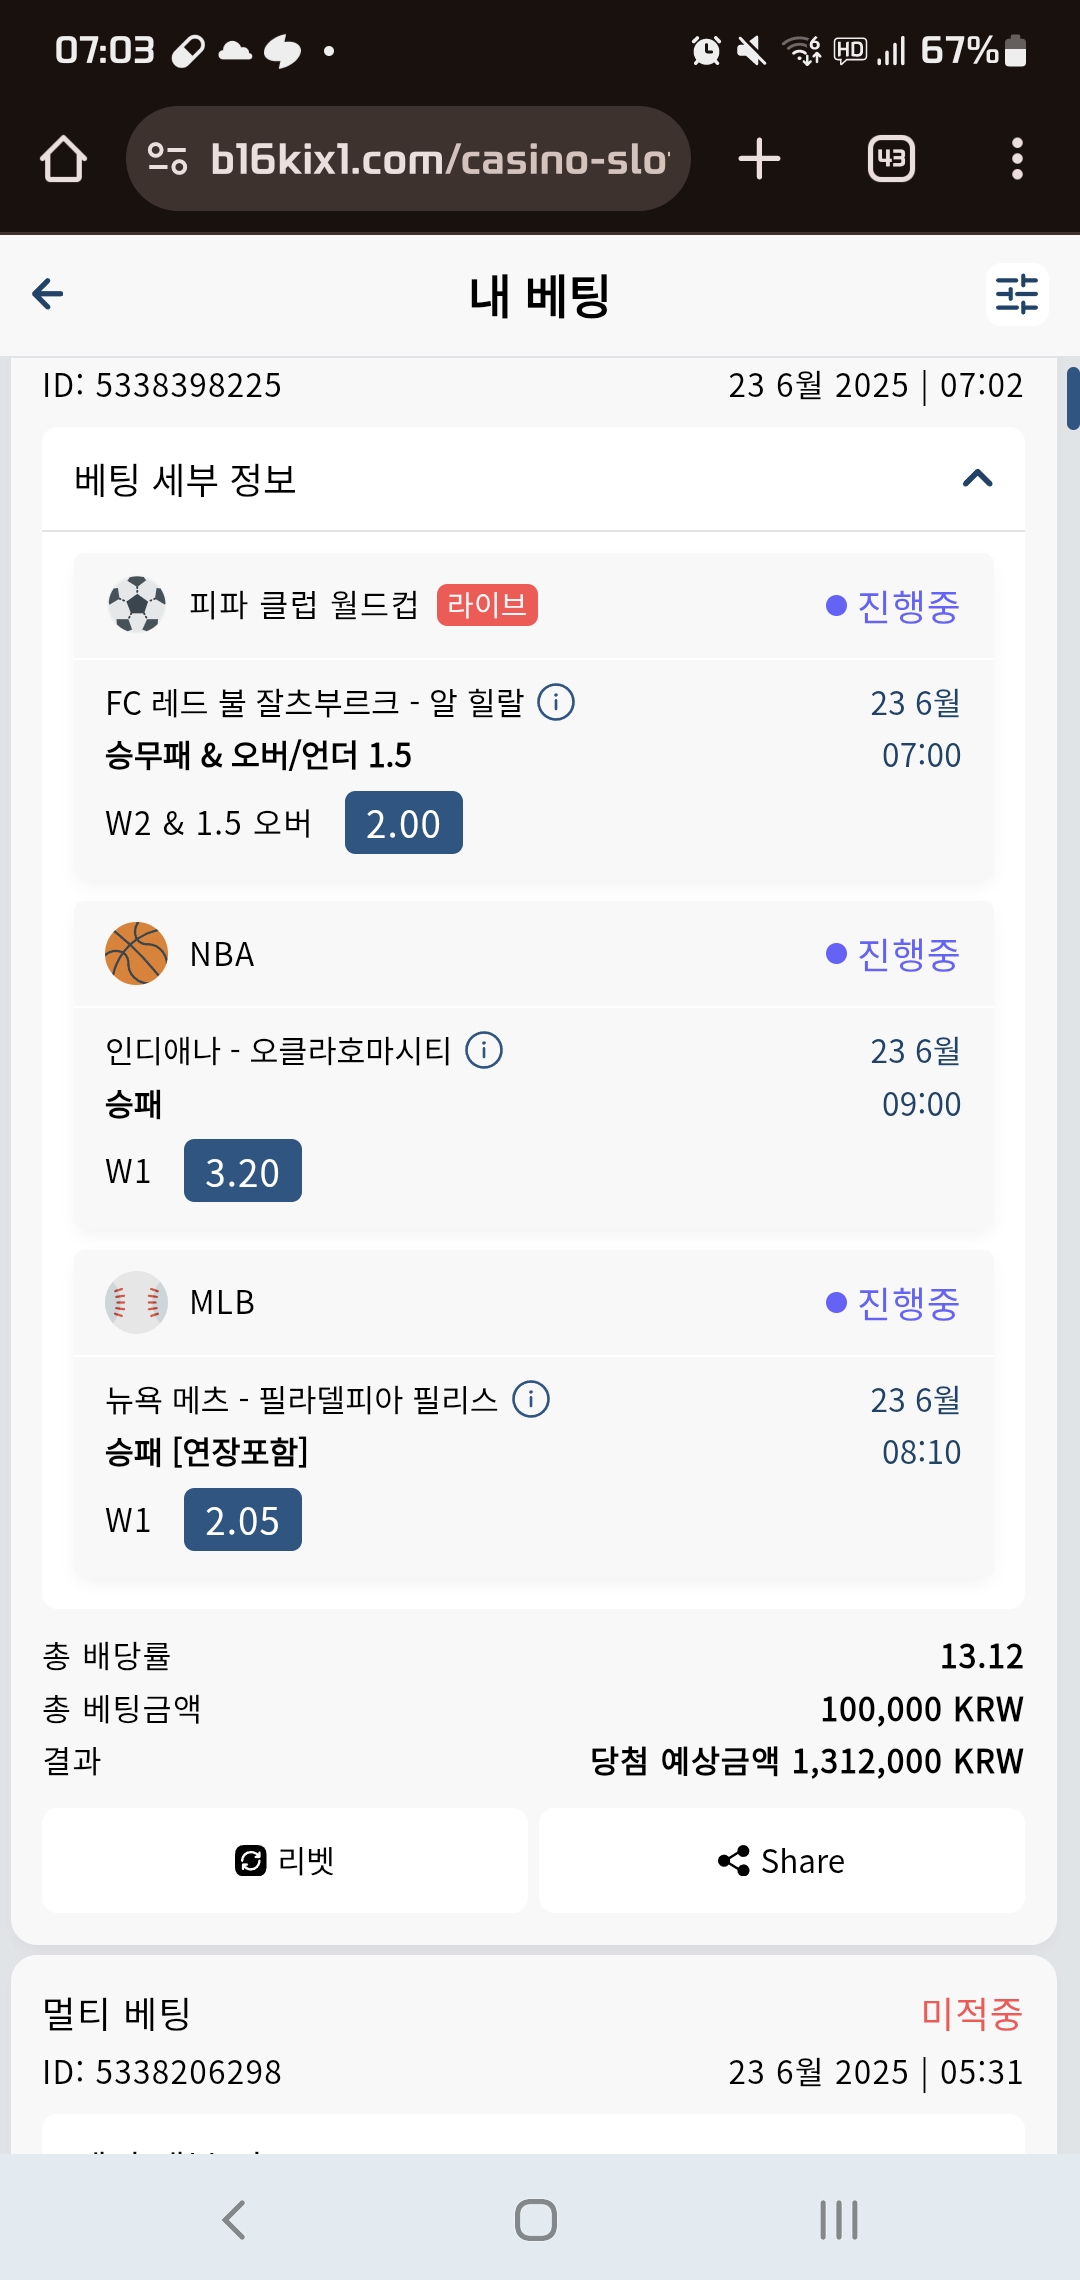Screen dimensions: 1080x2280
Task: Tap info icon for Mets vs Phillies
Action: [531, 1399]
